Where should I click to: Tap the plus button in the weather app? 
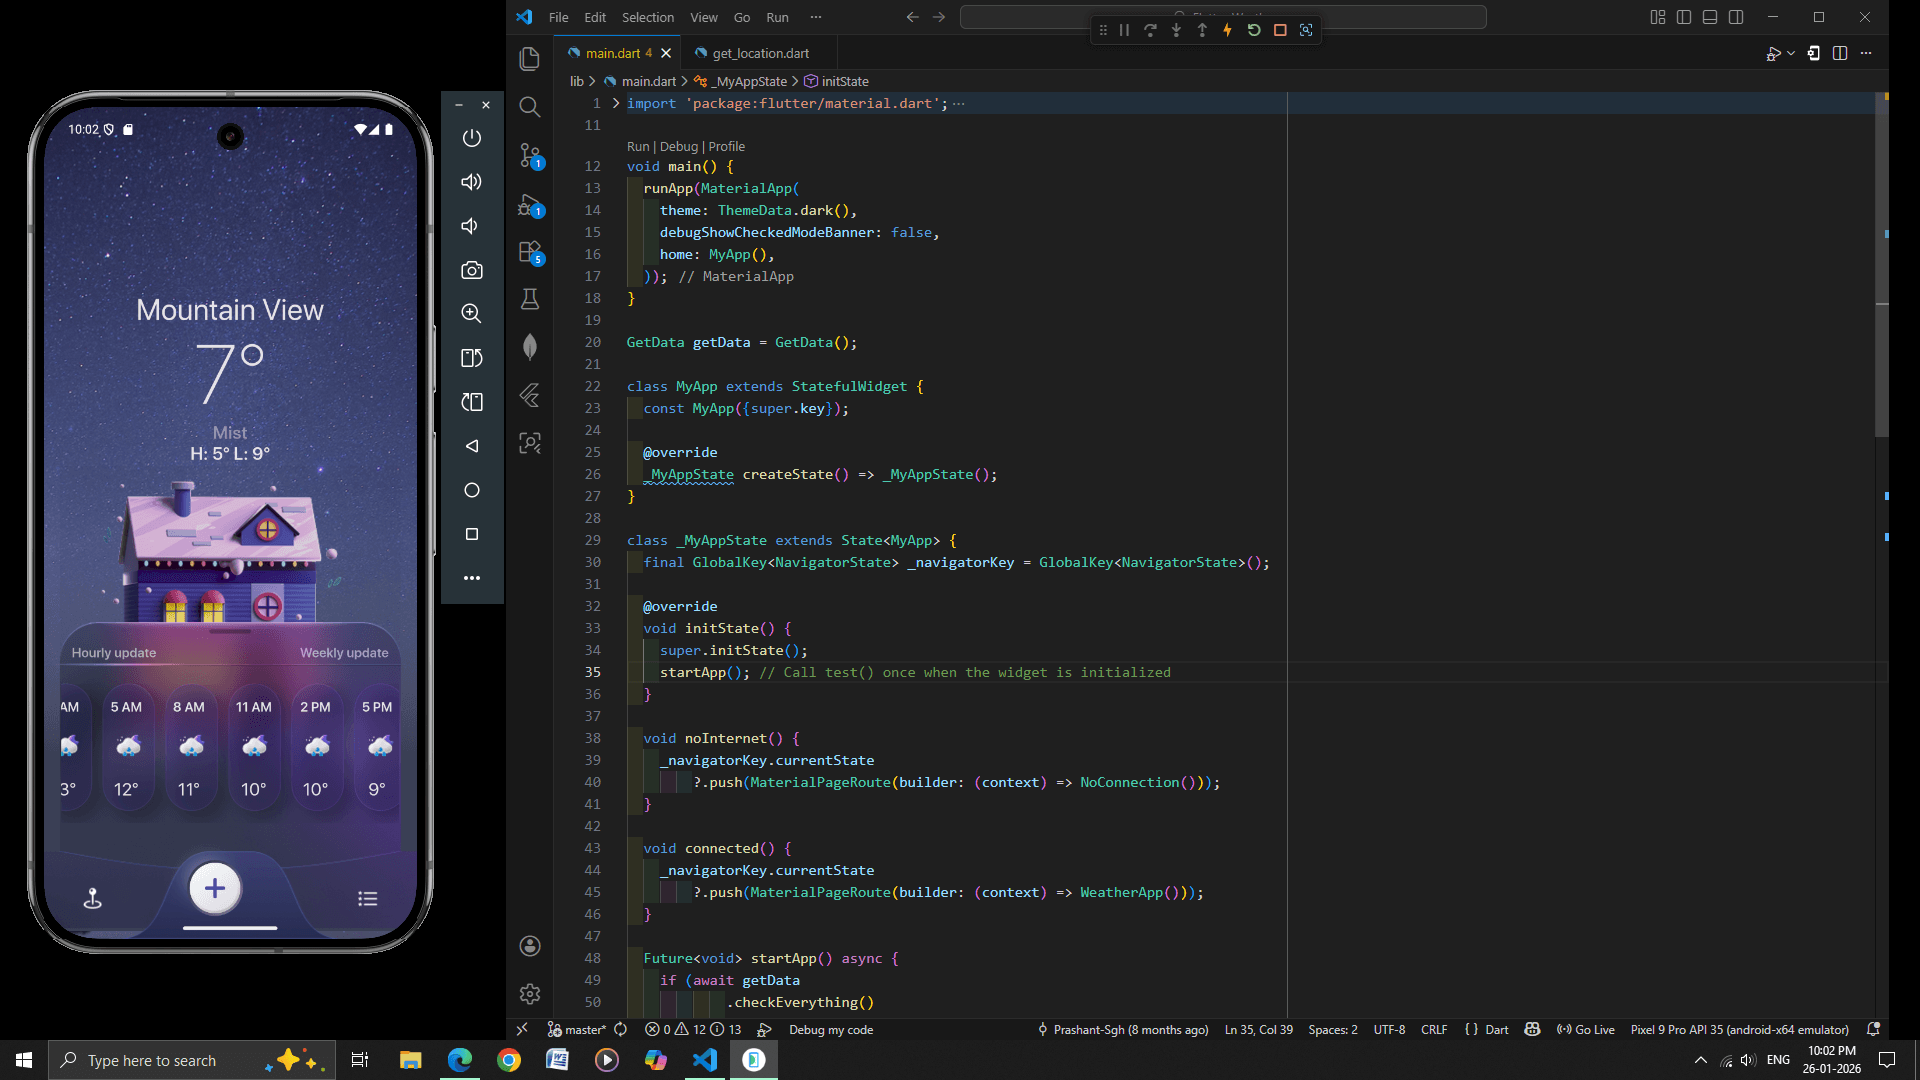(214, 888)
